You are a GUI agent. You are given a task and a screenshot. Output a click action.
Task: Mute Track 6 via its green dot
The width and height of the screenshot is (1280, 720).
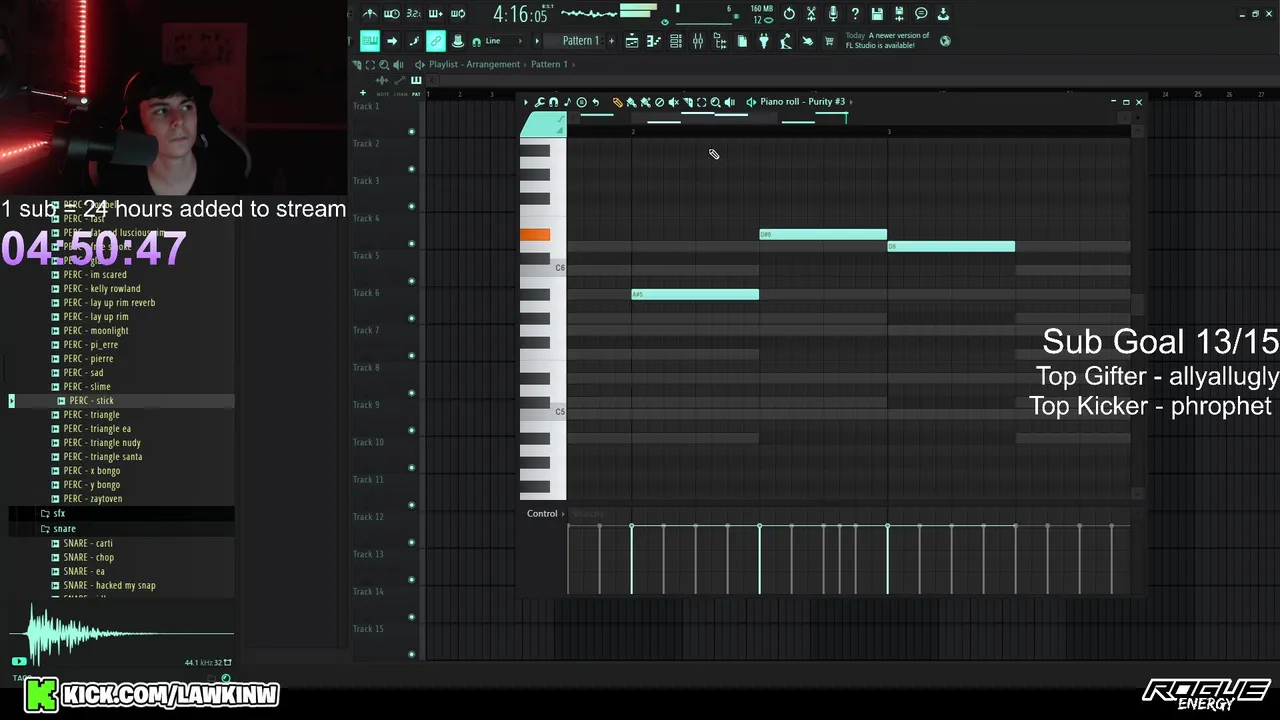coord(411,319)
